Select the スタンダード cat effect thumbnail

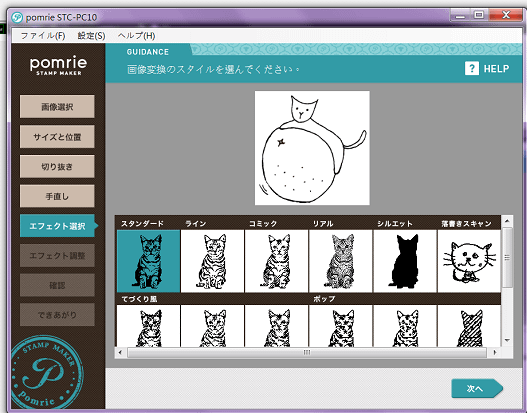click(148, 261)
